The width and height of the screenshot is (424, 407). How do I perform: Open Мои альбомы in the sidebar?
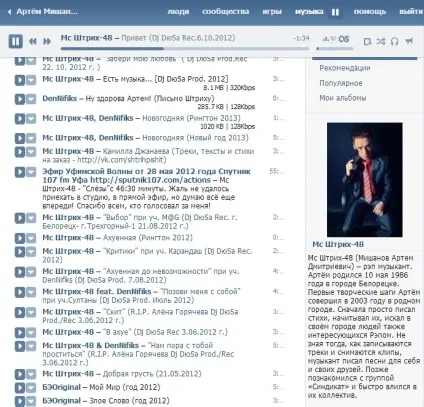(x=343, y=98)
